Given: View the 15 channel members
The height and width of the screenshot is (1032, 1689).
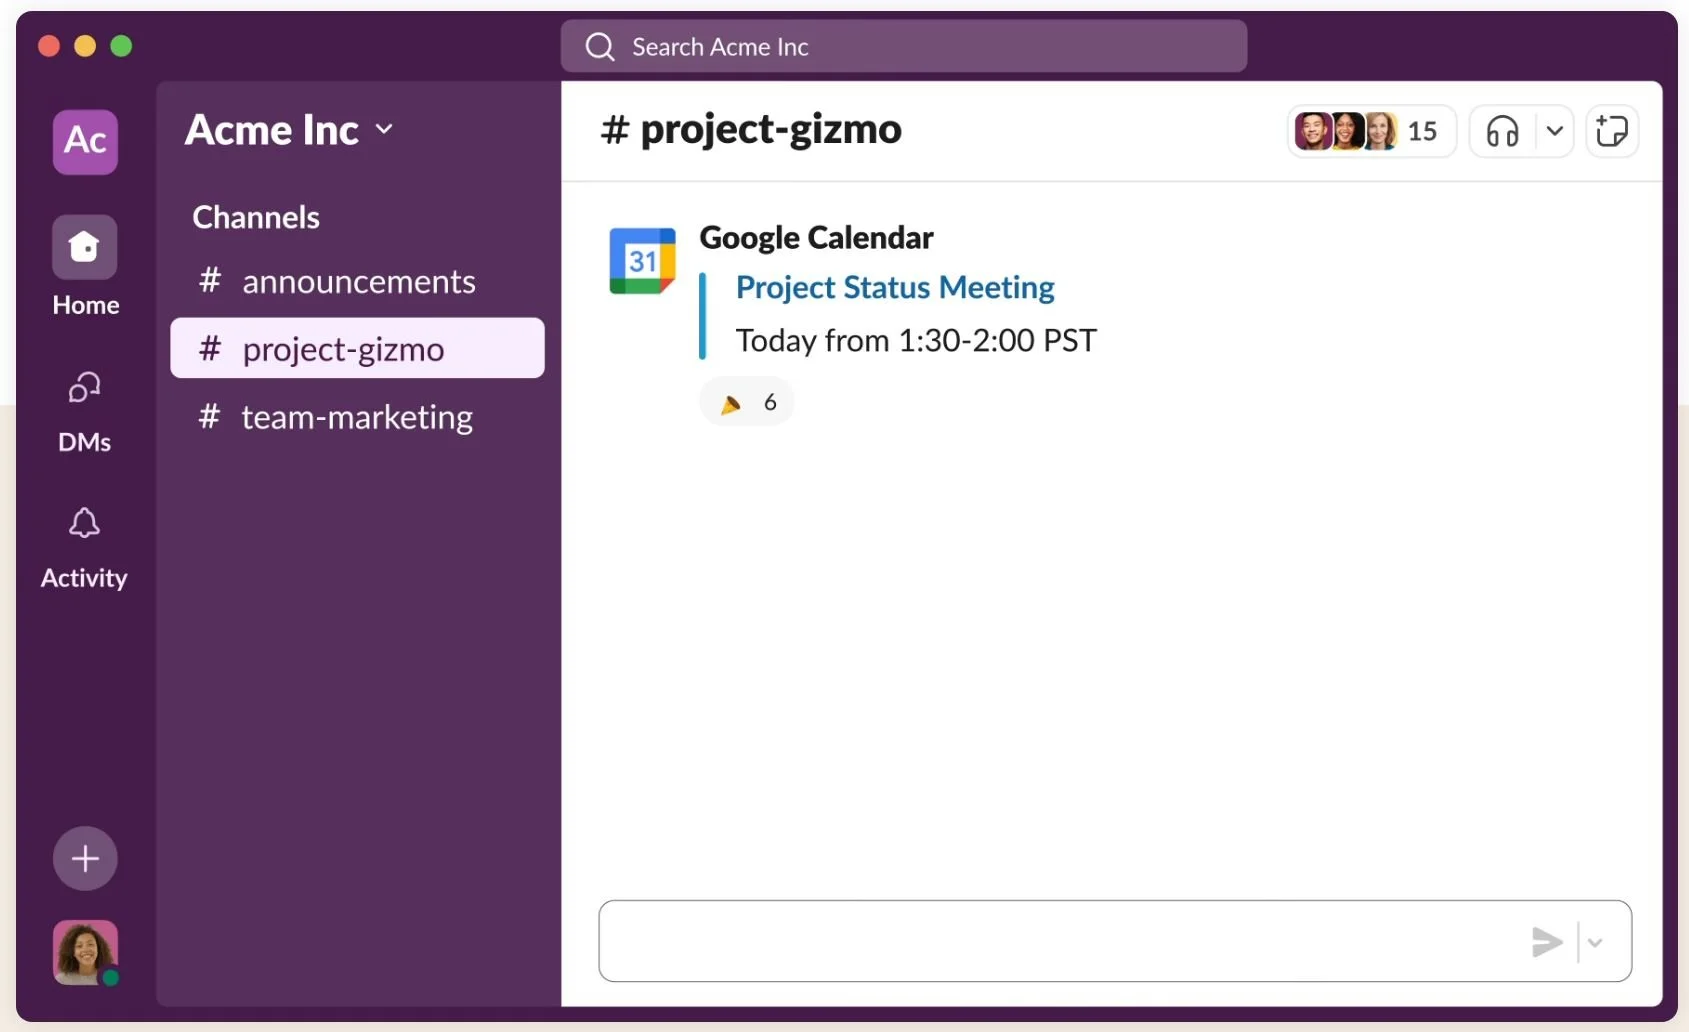Looking at the screenshot, I should pos(1369,131).
